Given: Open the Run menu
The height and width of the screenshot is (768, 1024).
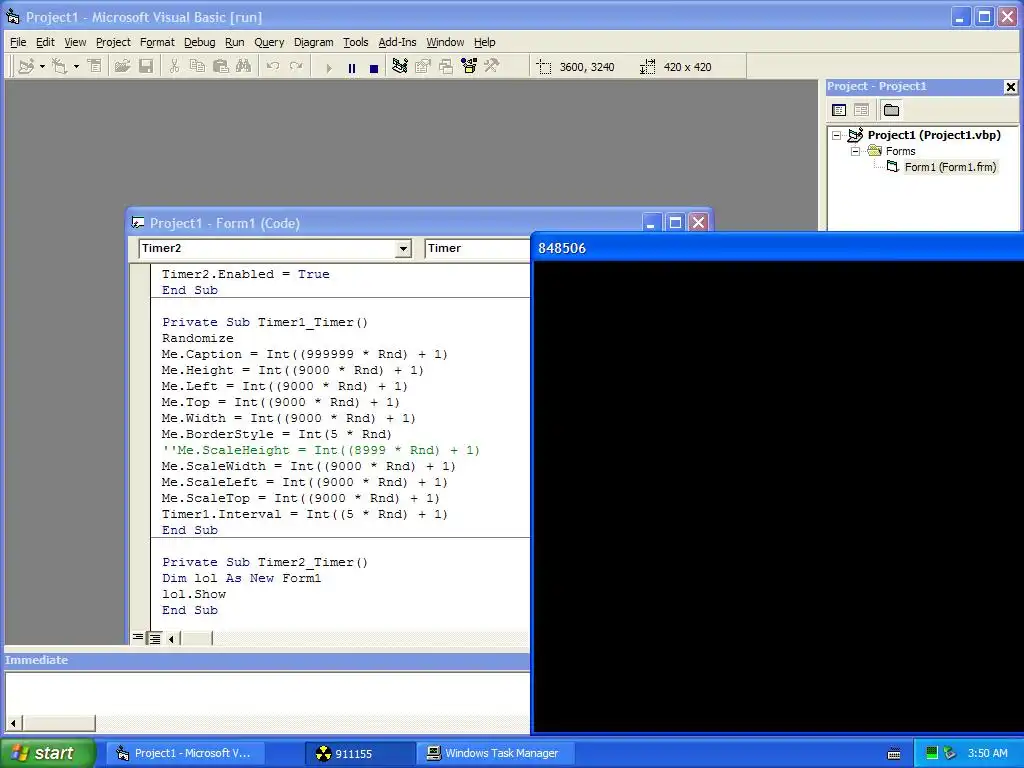Looking at the screenshot, I should (x=234, y=42).
